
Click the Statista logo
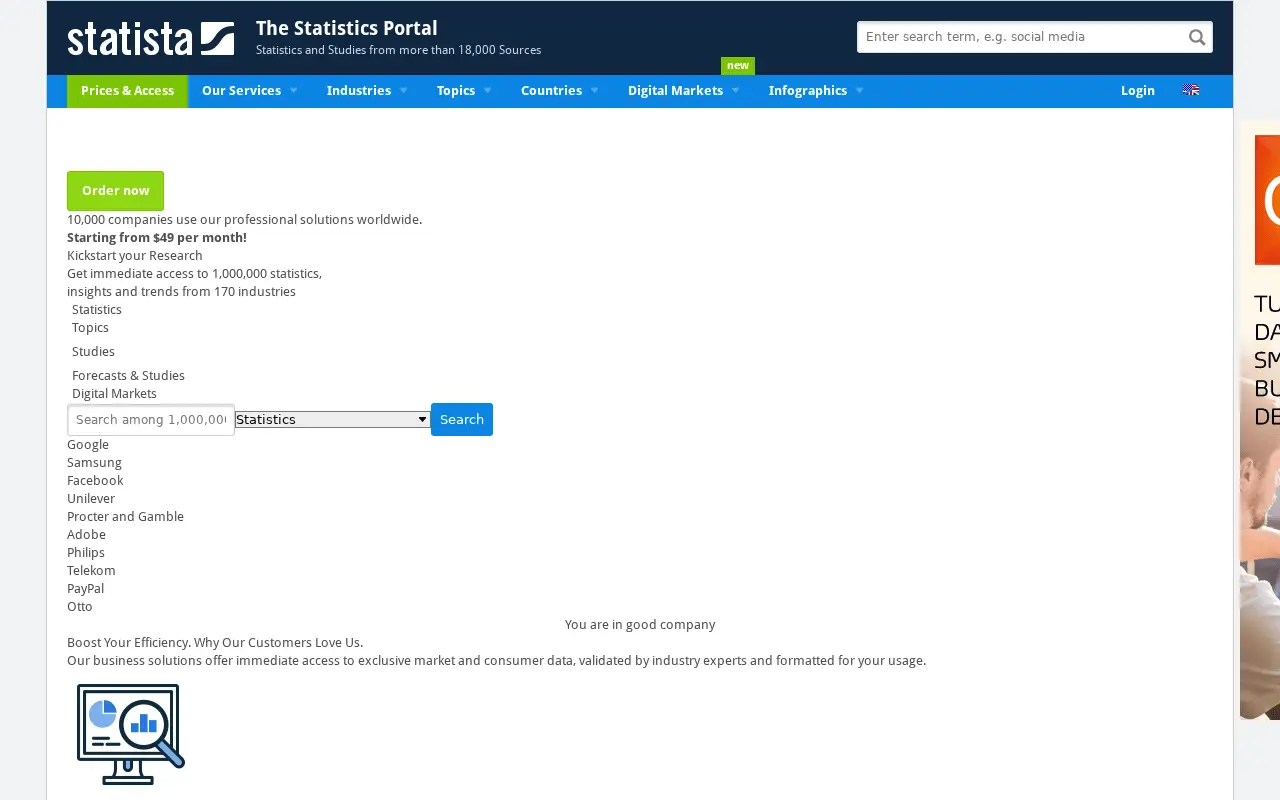click(150, 38)
